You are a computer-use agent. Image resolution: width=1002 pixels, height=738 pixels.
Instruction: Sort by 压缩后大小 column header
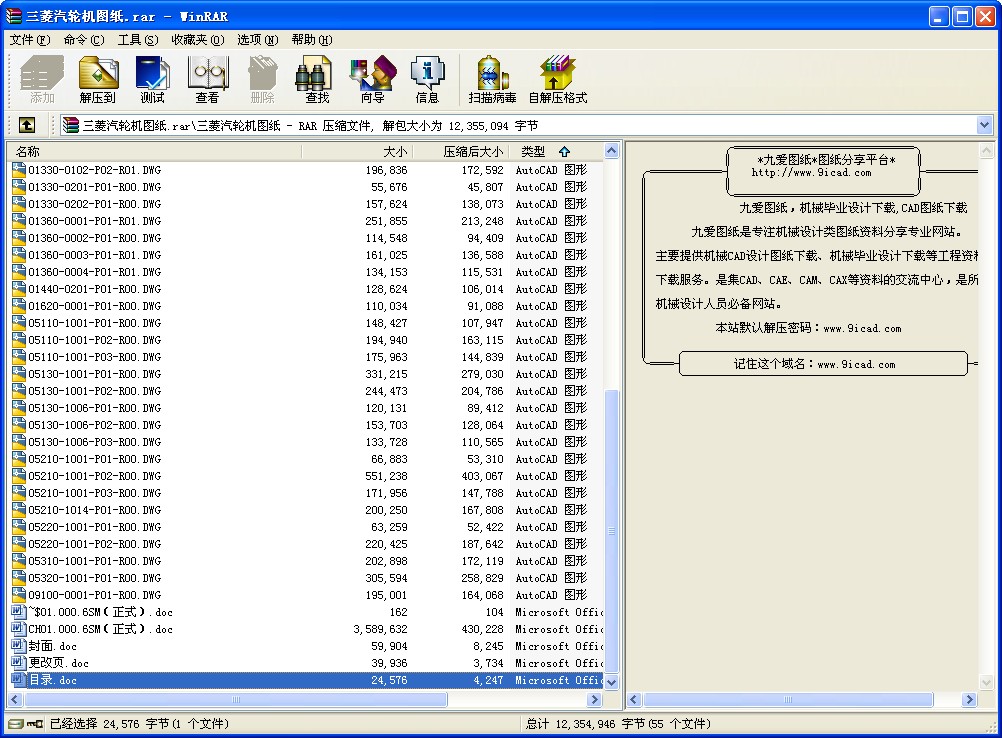461,151
